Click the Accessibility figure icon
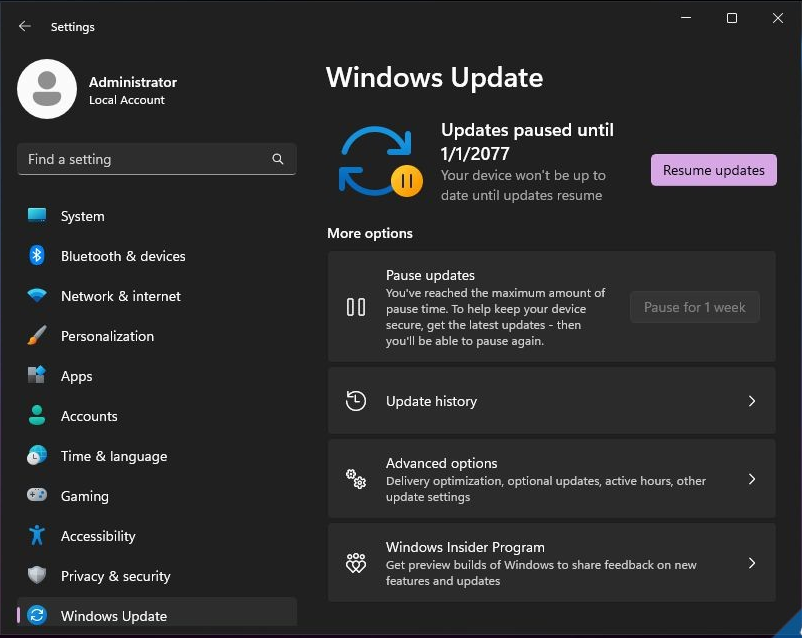Image resolution: width=802 pixels, height=638 pixels. pos(37,535)
